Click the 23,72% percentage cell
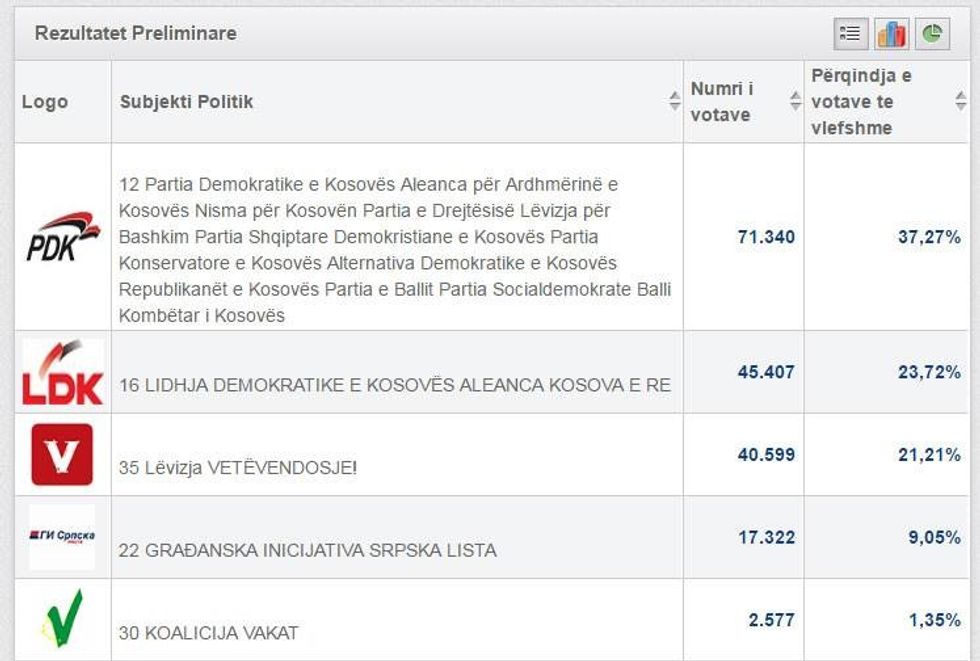This screenshot has height=661, width=980. 929,372
